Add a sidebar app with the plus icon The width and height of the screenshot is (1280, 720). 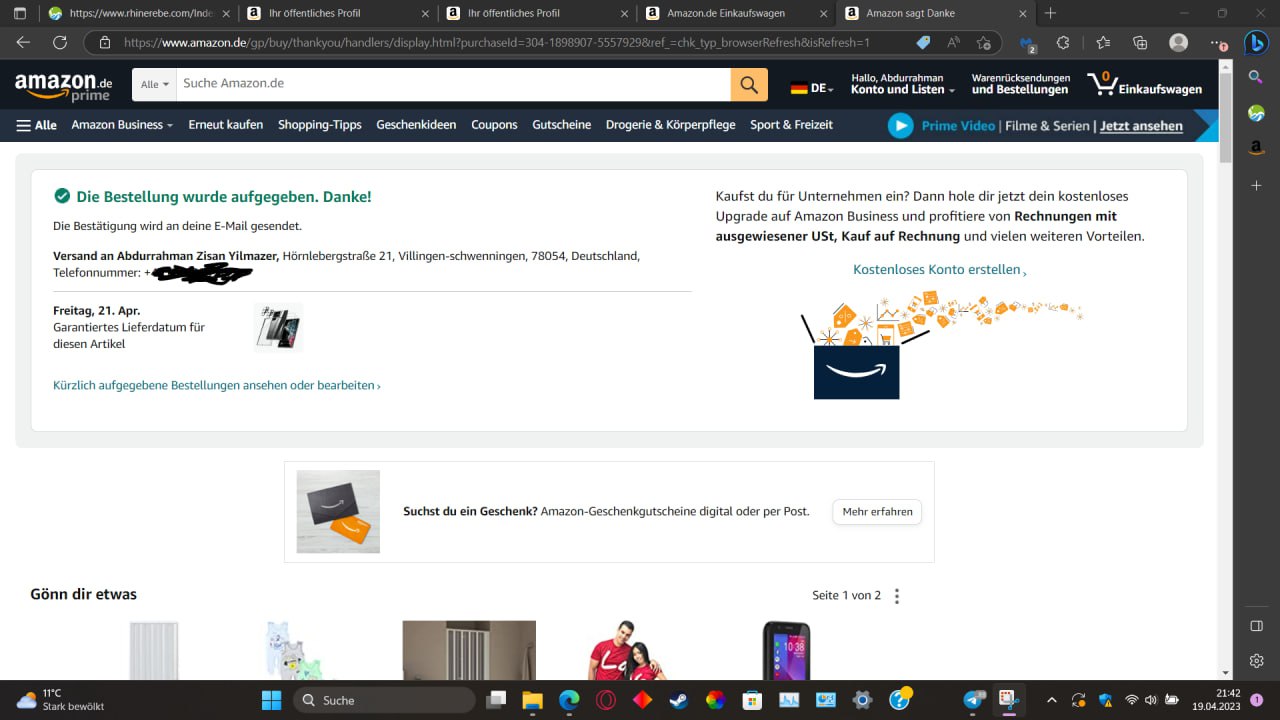coord(1256,186)
